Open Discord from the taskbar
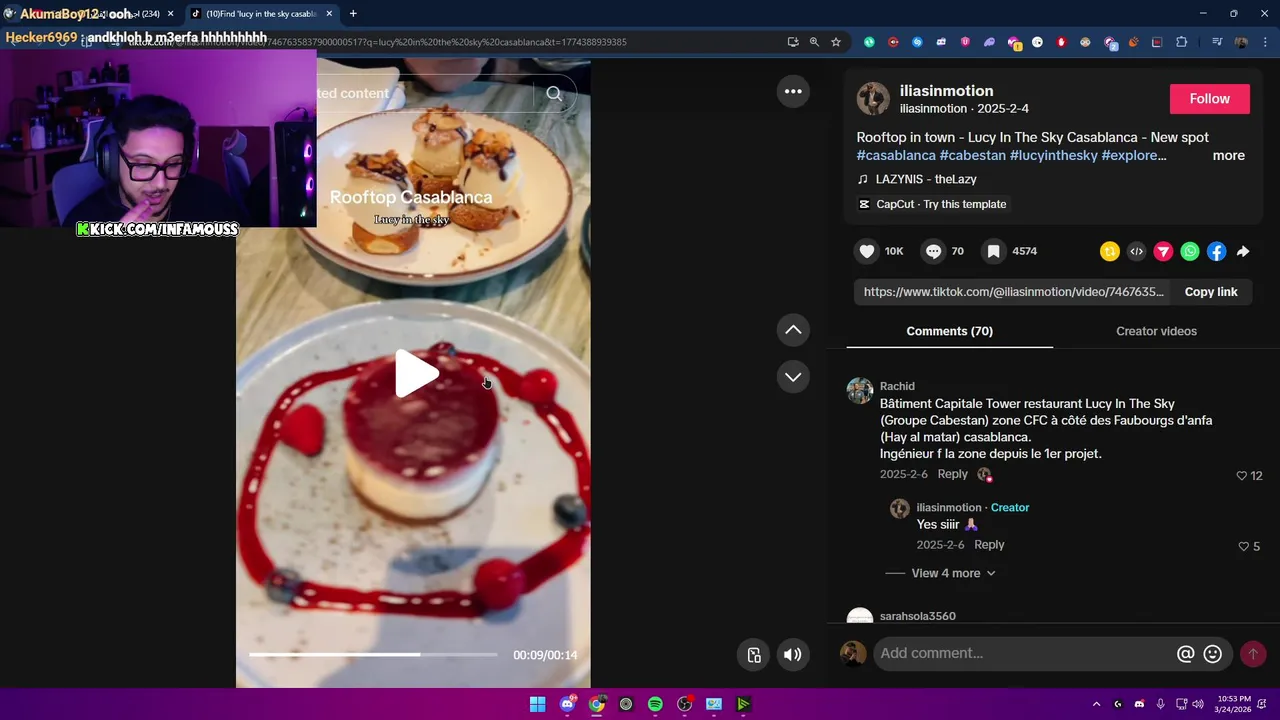Viewport: 1280px width, 720px height. pos(567,704)
